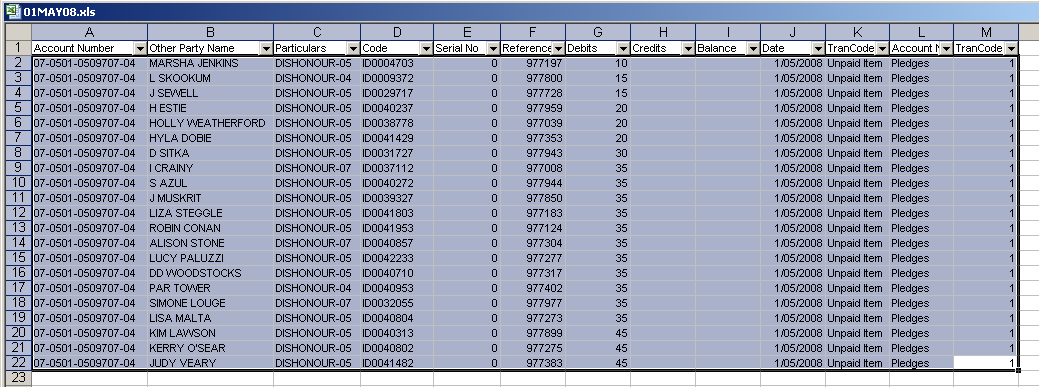The width and height of the screenshot is (1039, 387).
Task: Click reference cell 977959
Action: tap(533, 108)
